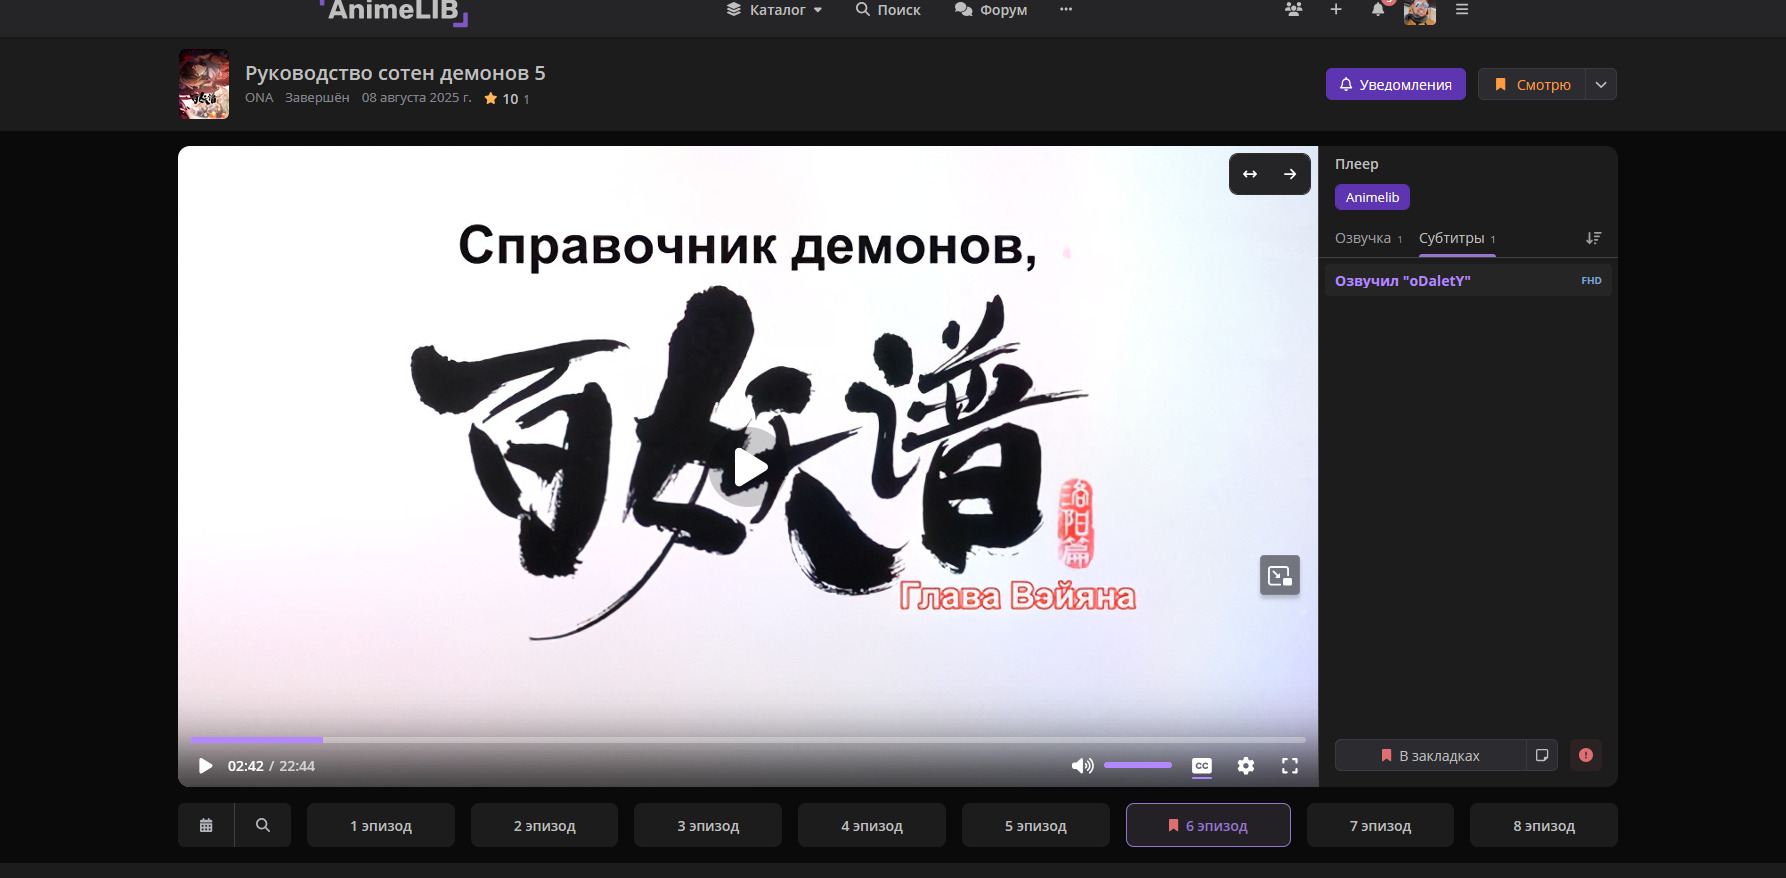Adjust the volume slider

coord(1138,765)
